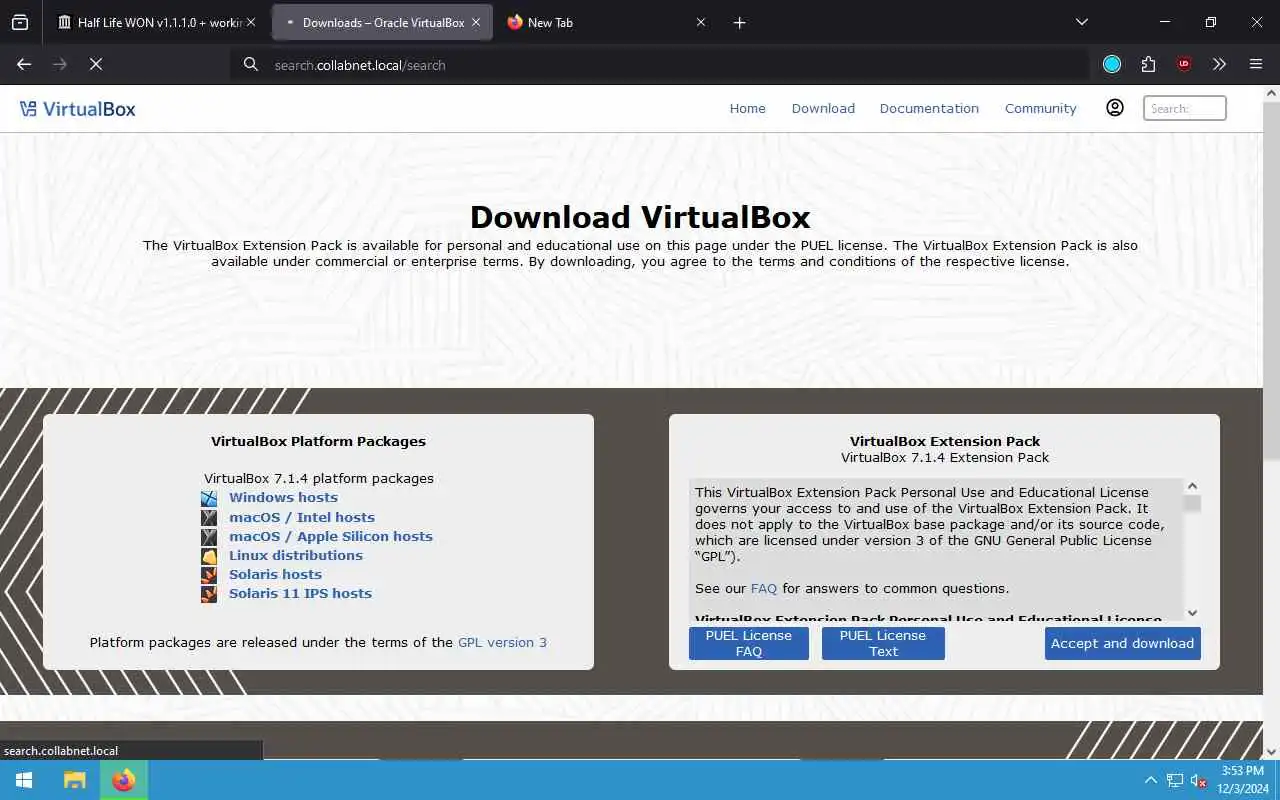This screenshot has width=1280, height=800.
Task: Stop loading the current page
Action: pos(95,64)
